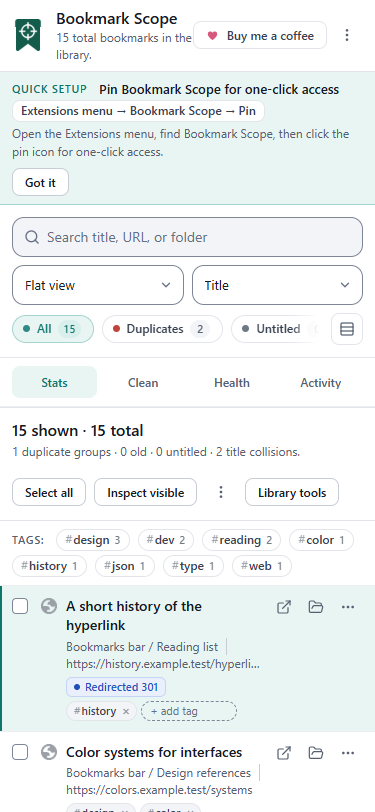The height and width of the screenshot is (812, 375).
Task: Click globe favicon of hyperlink history bookmark
Action: (x=49, y=606)
